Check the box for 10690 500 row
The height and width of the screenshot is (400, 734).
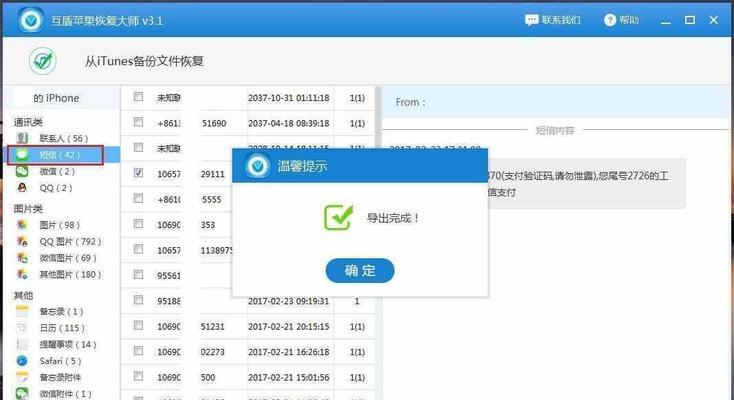tap(138, 376)
